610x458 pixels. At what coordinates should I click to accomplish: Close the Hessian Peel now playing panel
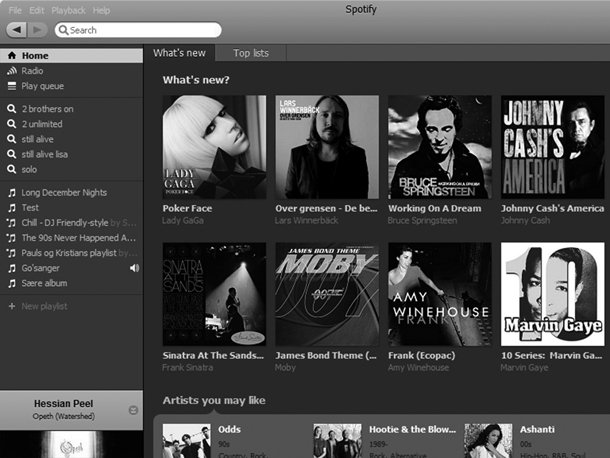tap(134, 410)
